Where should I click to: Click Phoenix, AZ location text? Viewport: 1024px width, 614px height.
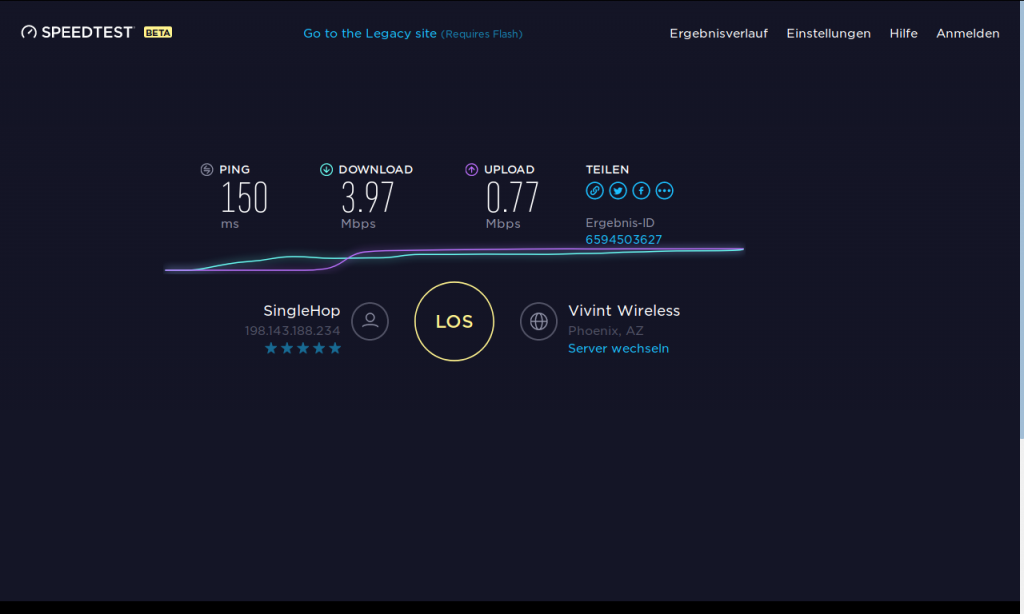click(605, 331)
